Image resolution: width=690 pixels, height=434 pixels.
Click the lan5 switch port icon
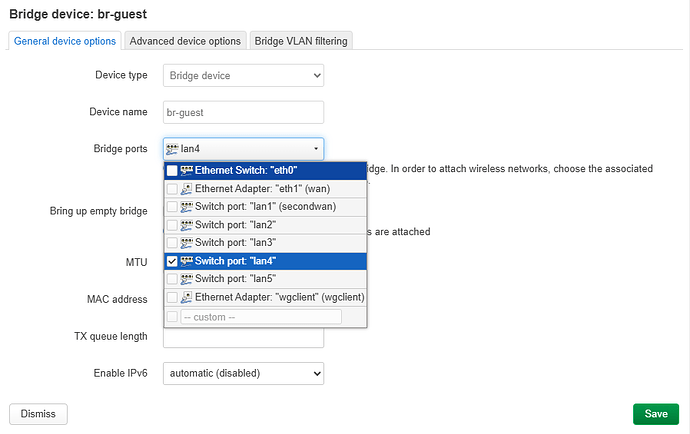[x=187, y=279]
